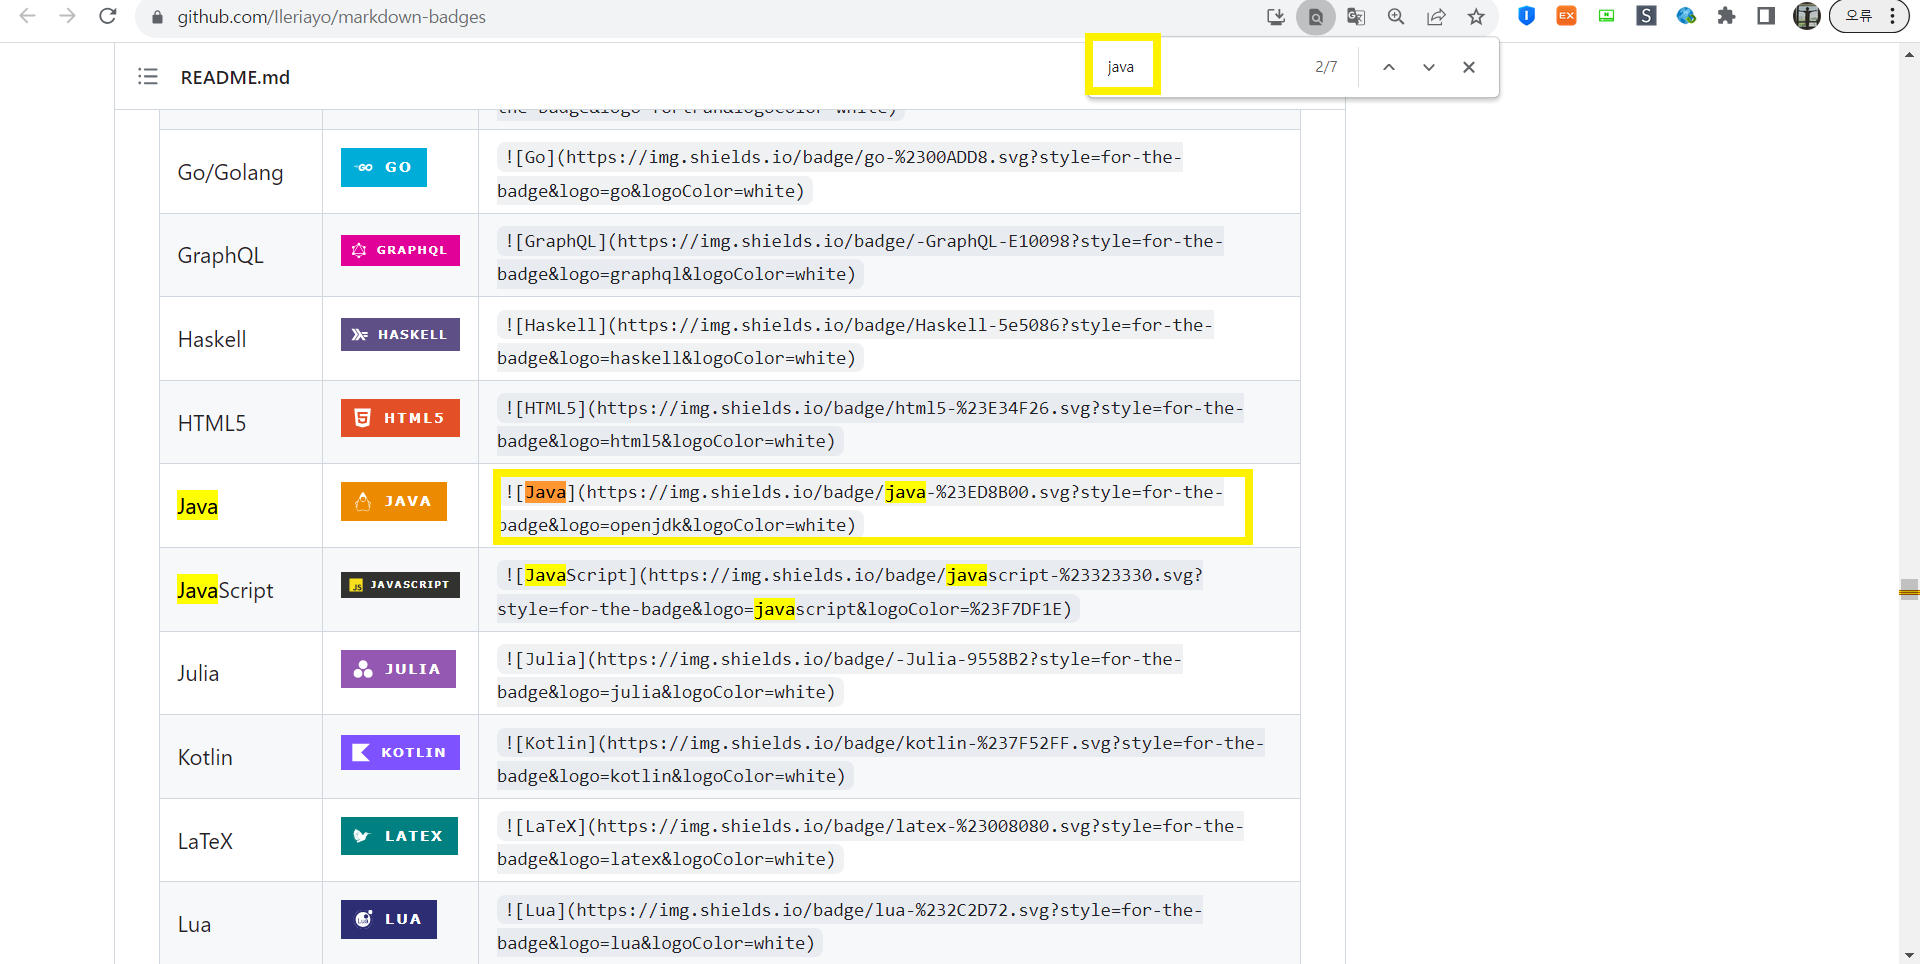Screen dimensions: 1920x964
Task: Click the scrollbar down arrow
Action: [x=1909, y=955]
